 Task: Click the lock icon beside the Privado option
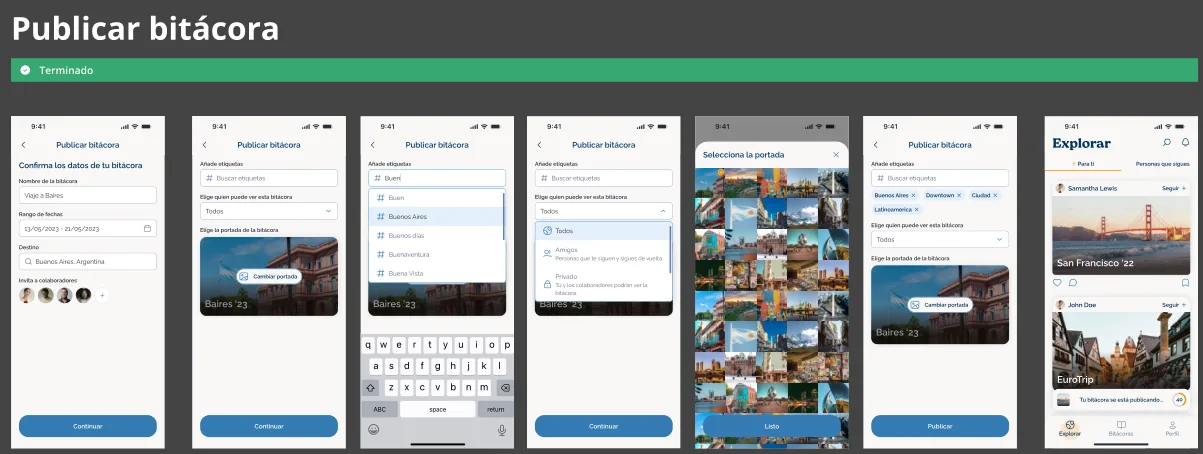point(547,284)
